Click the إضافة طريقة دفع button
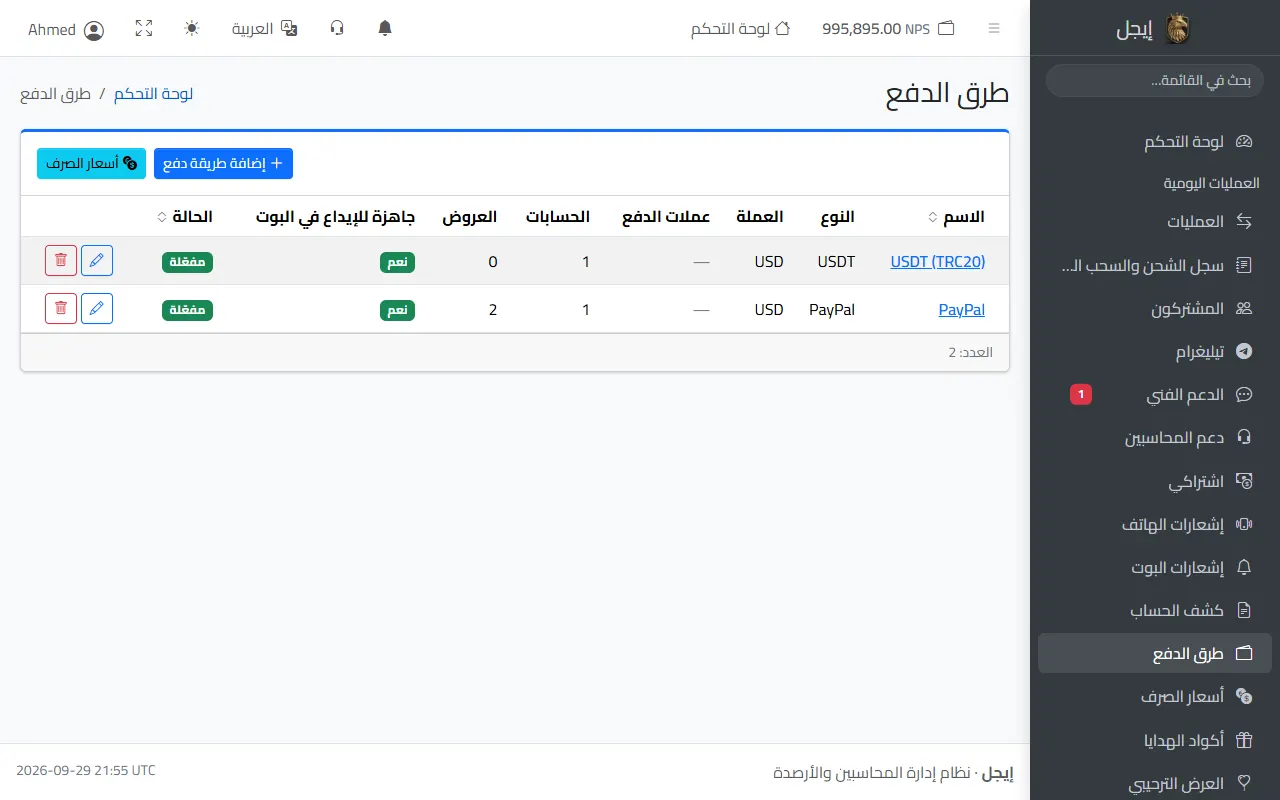Image resolution: width=1280 pixels, height=800 pixels. (x=223, y=163)
